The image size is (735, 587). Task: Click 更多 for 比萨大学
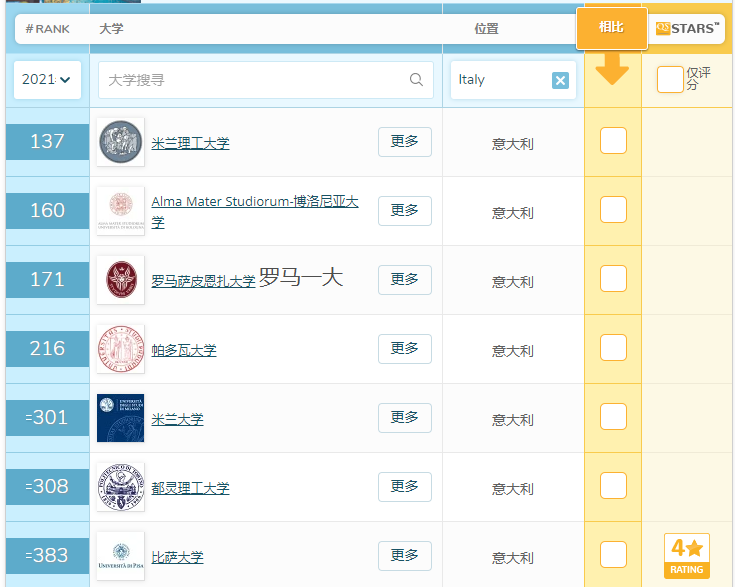click(x=405, y=556)
